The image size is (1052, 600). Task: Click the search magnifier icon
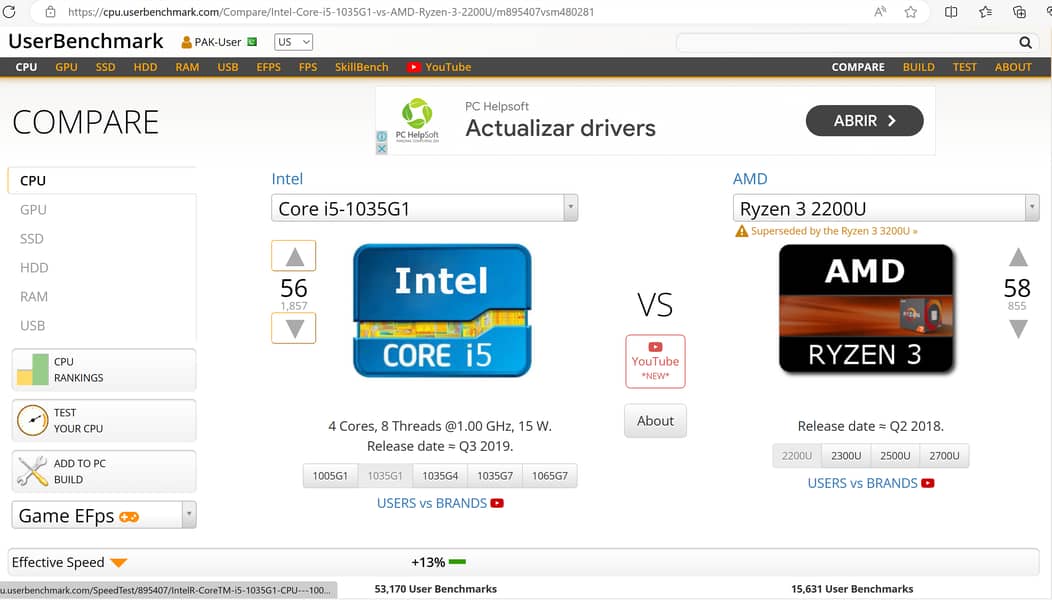pyautogui.click(x=1025, y=43)
